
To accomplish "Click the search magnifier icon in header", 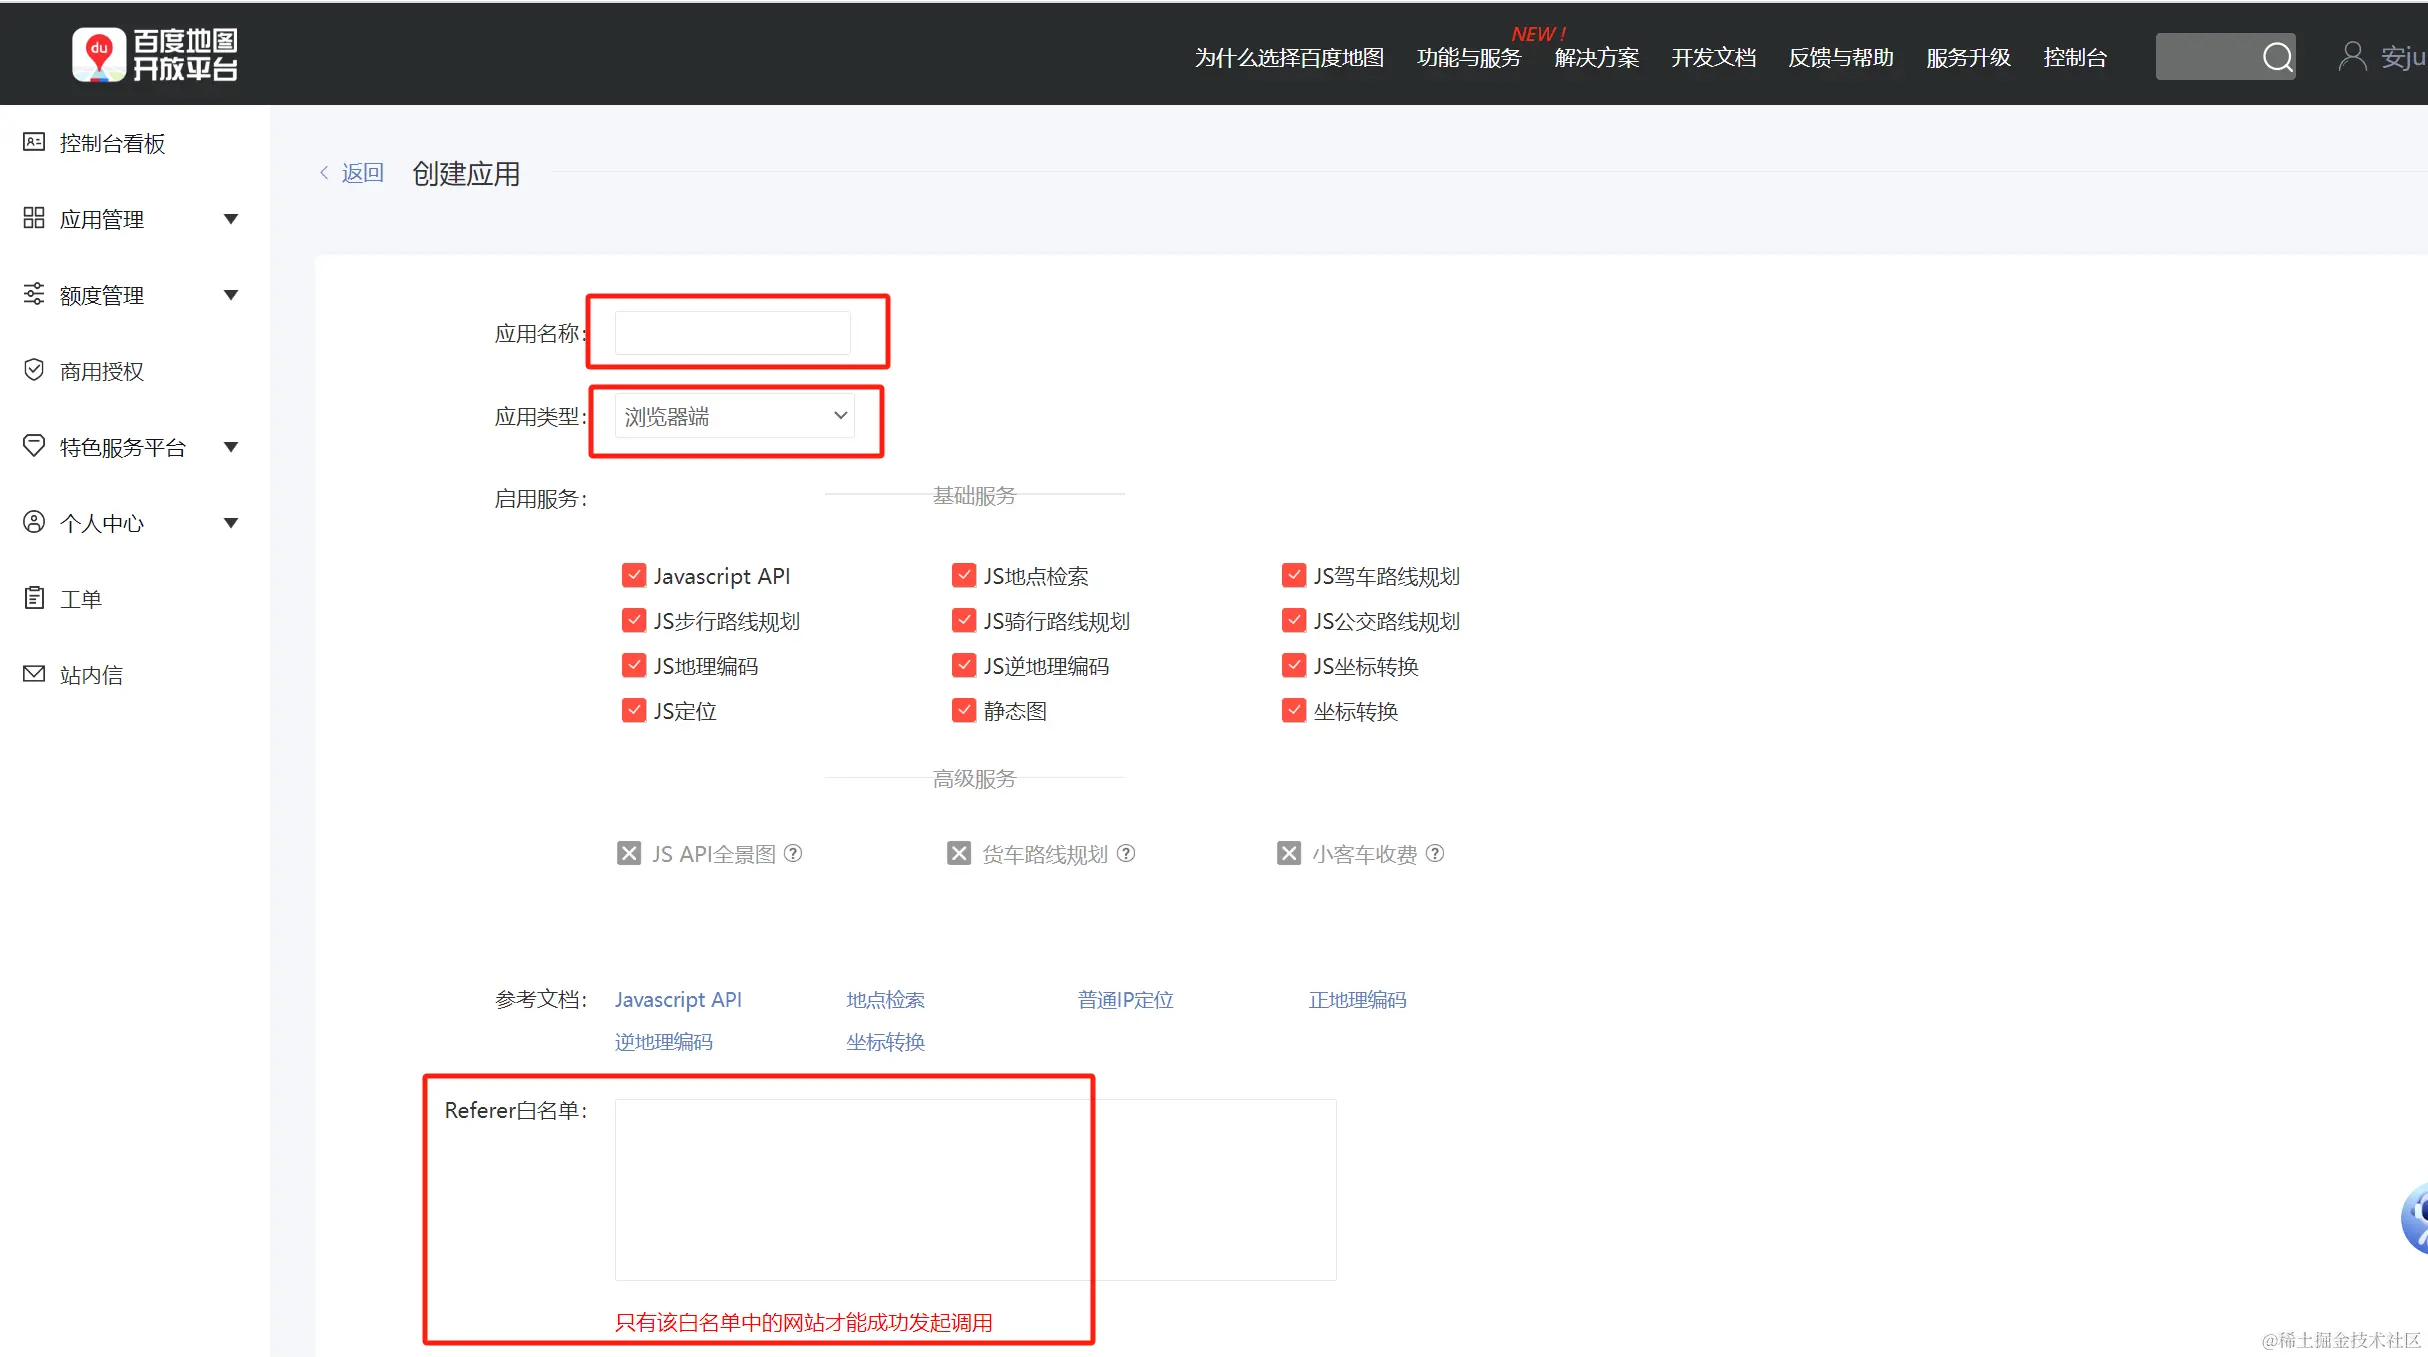I will click(x=2277, y=57).
